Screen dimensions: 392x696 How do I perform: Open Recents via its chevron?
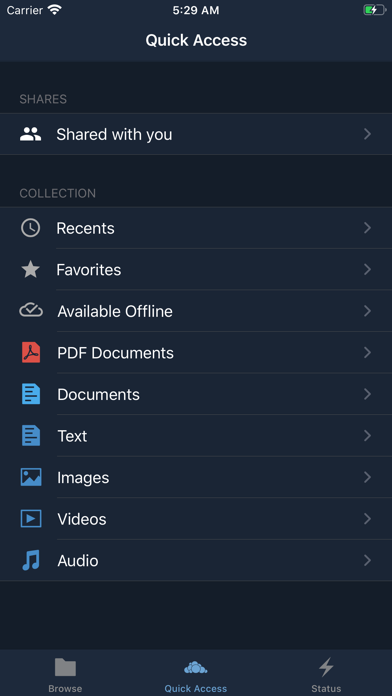click(x=368, y=228)
